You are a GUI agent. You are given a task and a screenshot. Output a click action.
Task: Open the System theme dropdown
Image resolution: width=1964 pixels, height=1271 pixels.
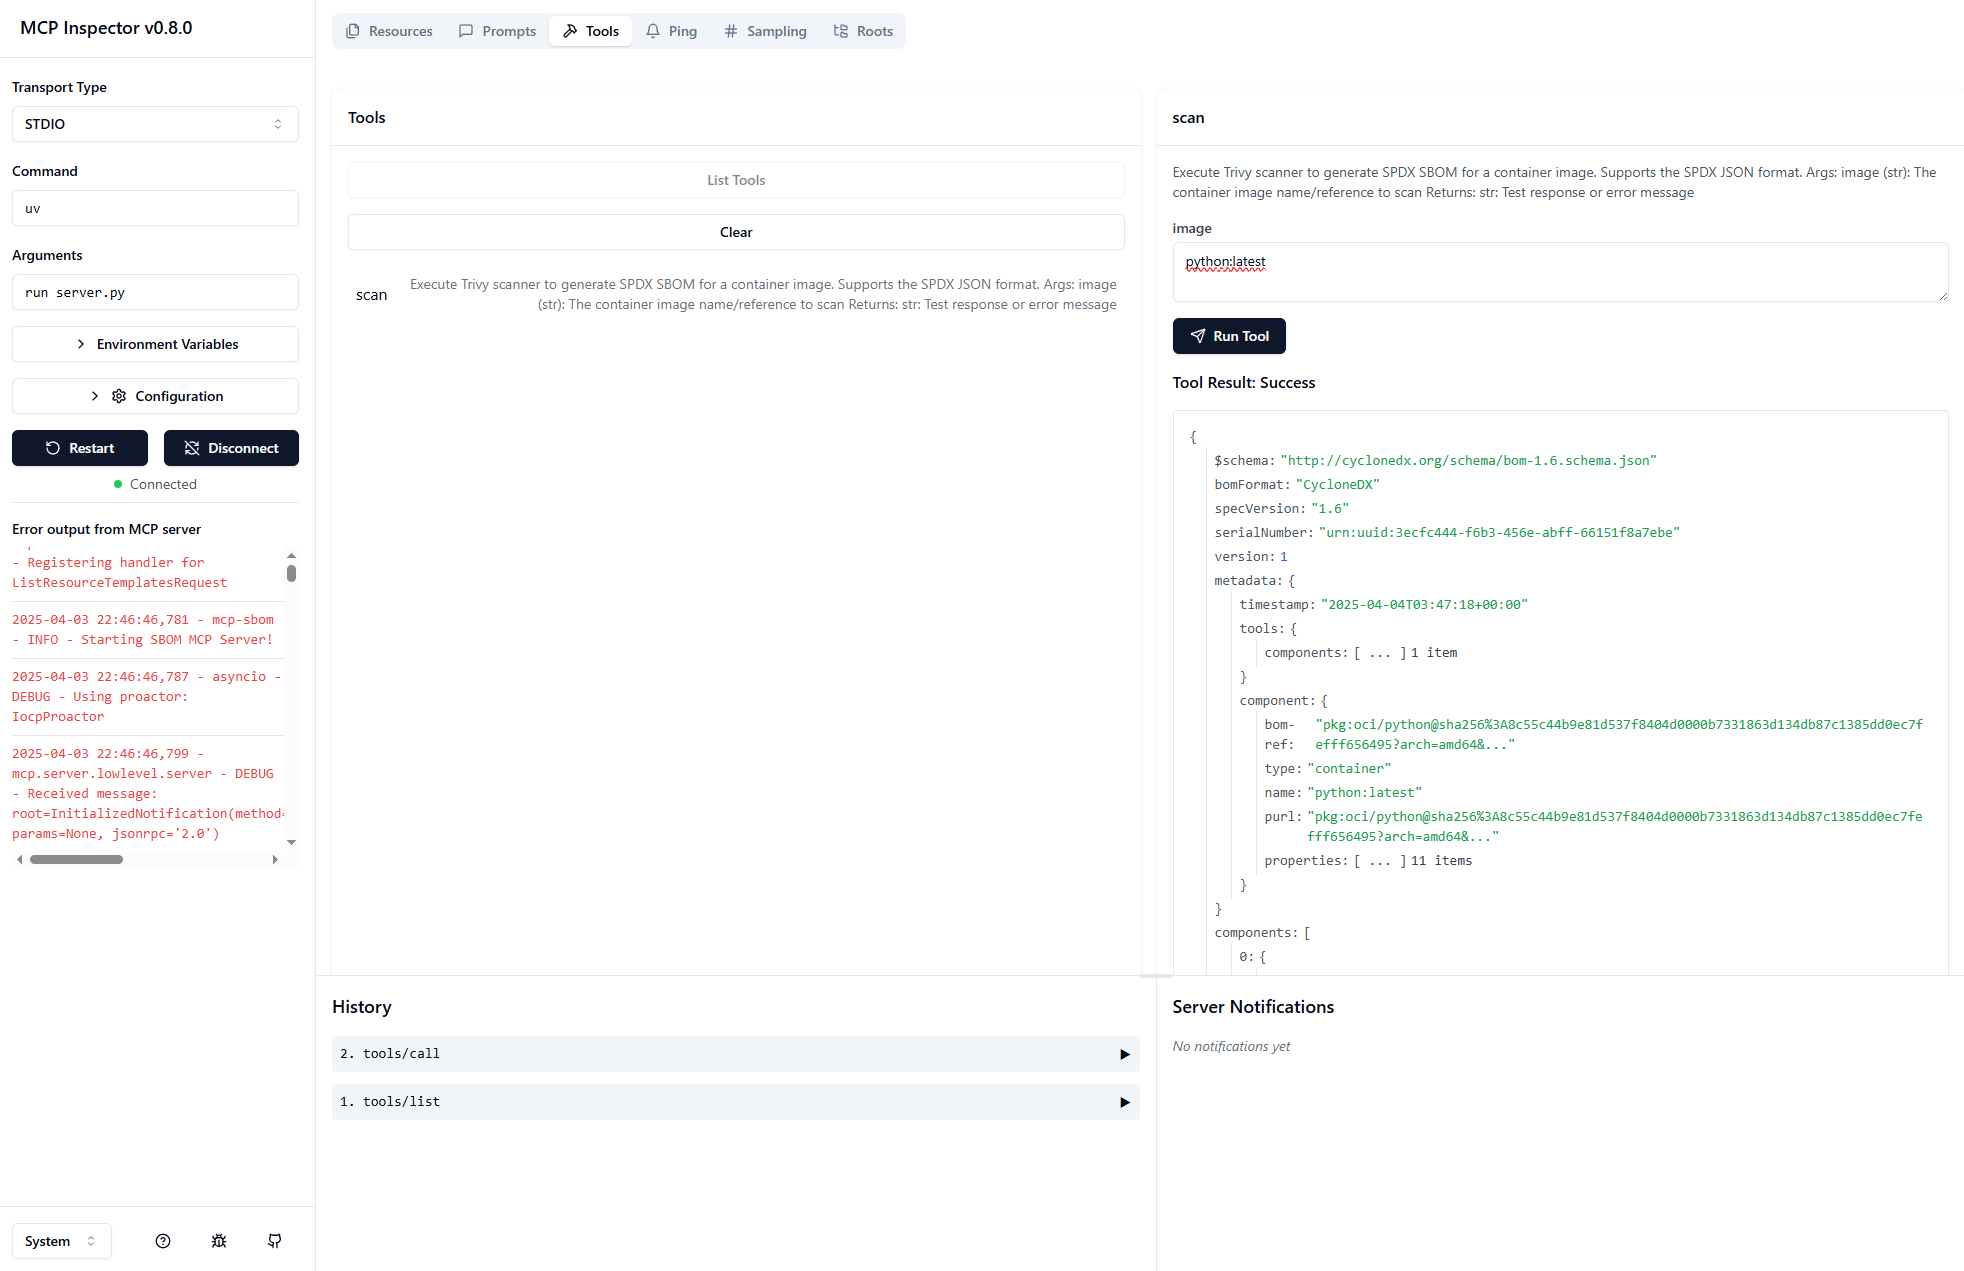click(61, 1241)
